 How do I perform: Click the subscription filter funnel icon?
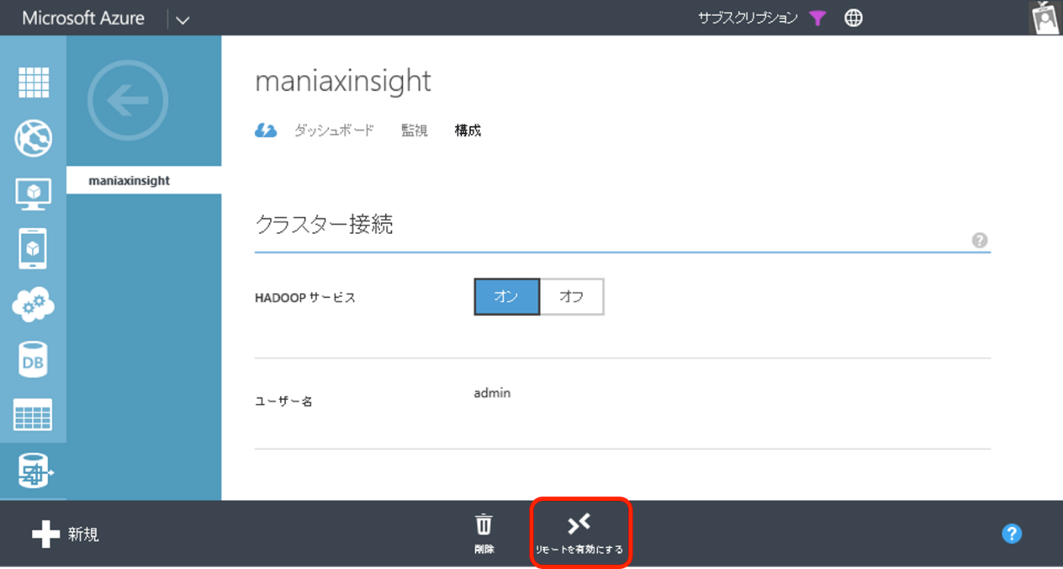click(818, 18)
